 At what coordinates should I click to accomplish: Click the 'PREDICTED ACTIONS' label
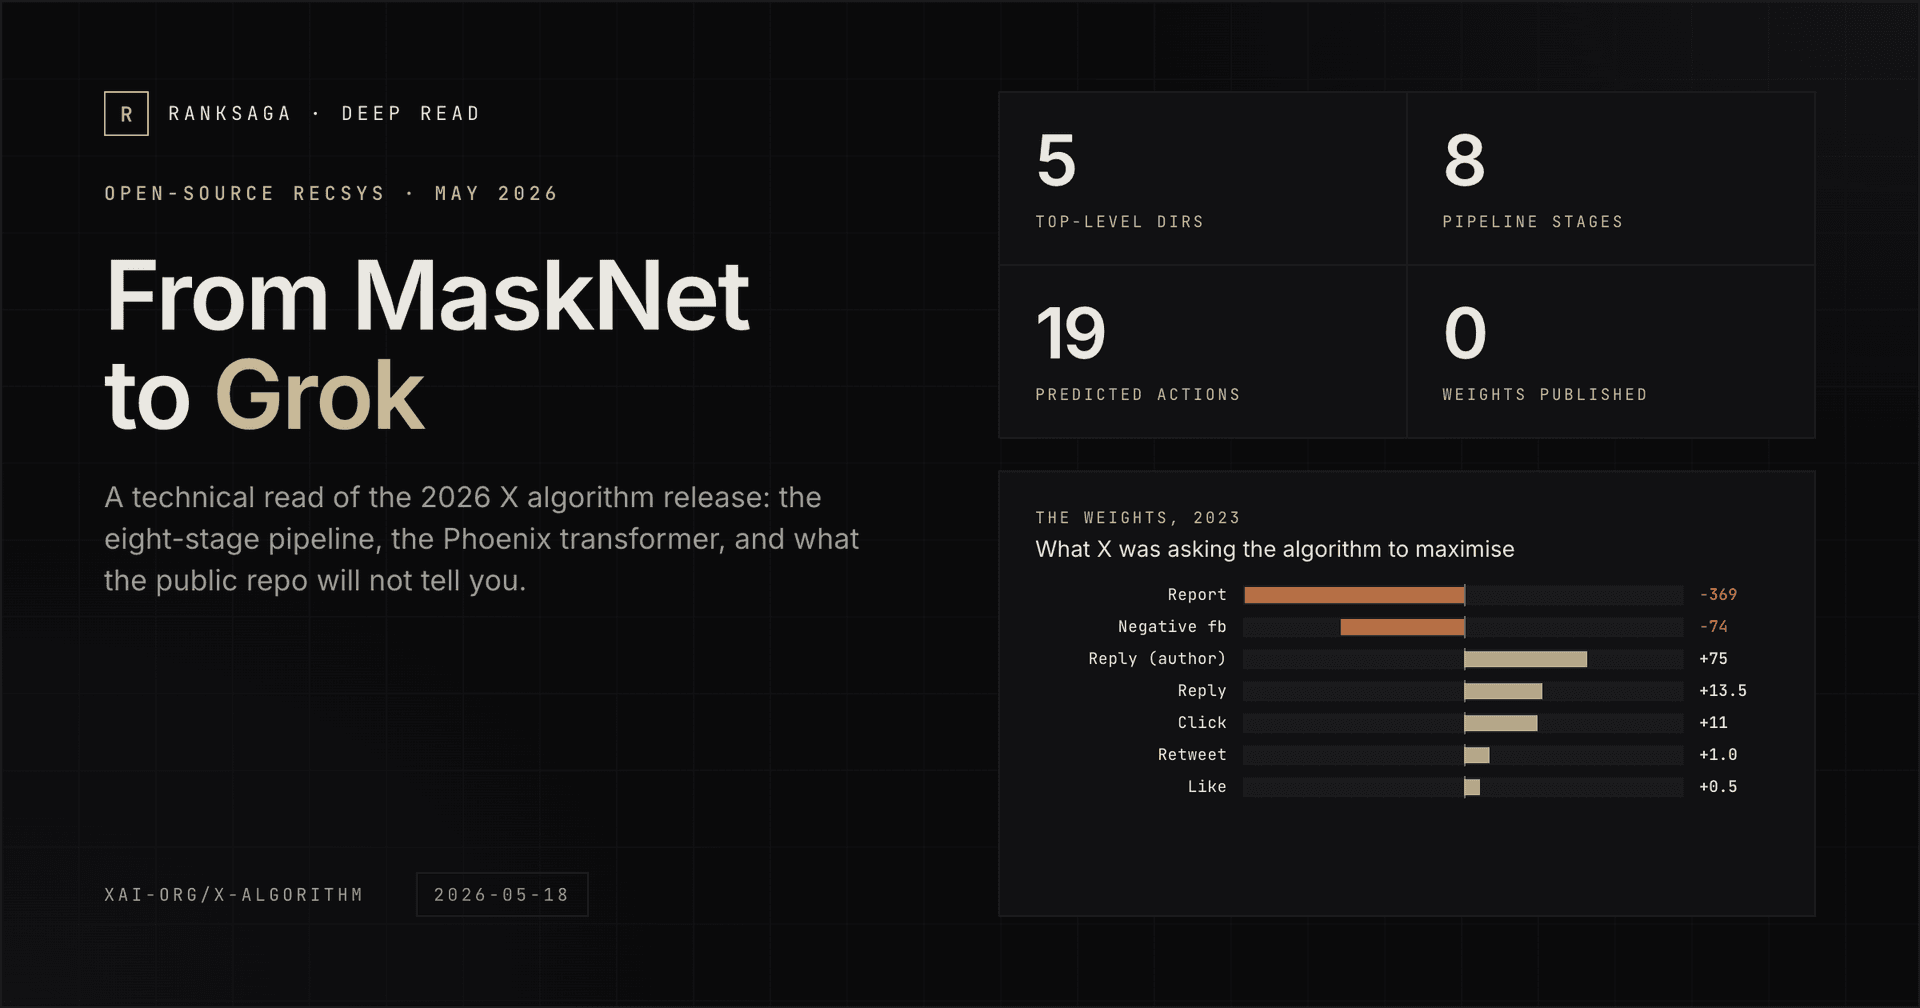point(1138,395)
